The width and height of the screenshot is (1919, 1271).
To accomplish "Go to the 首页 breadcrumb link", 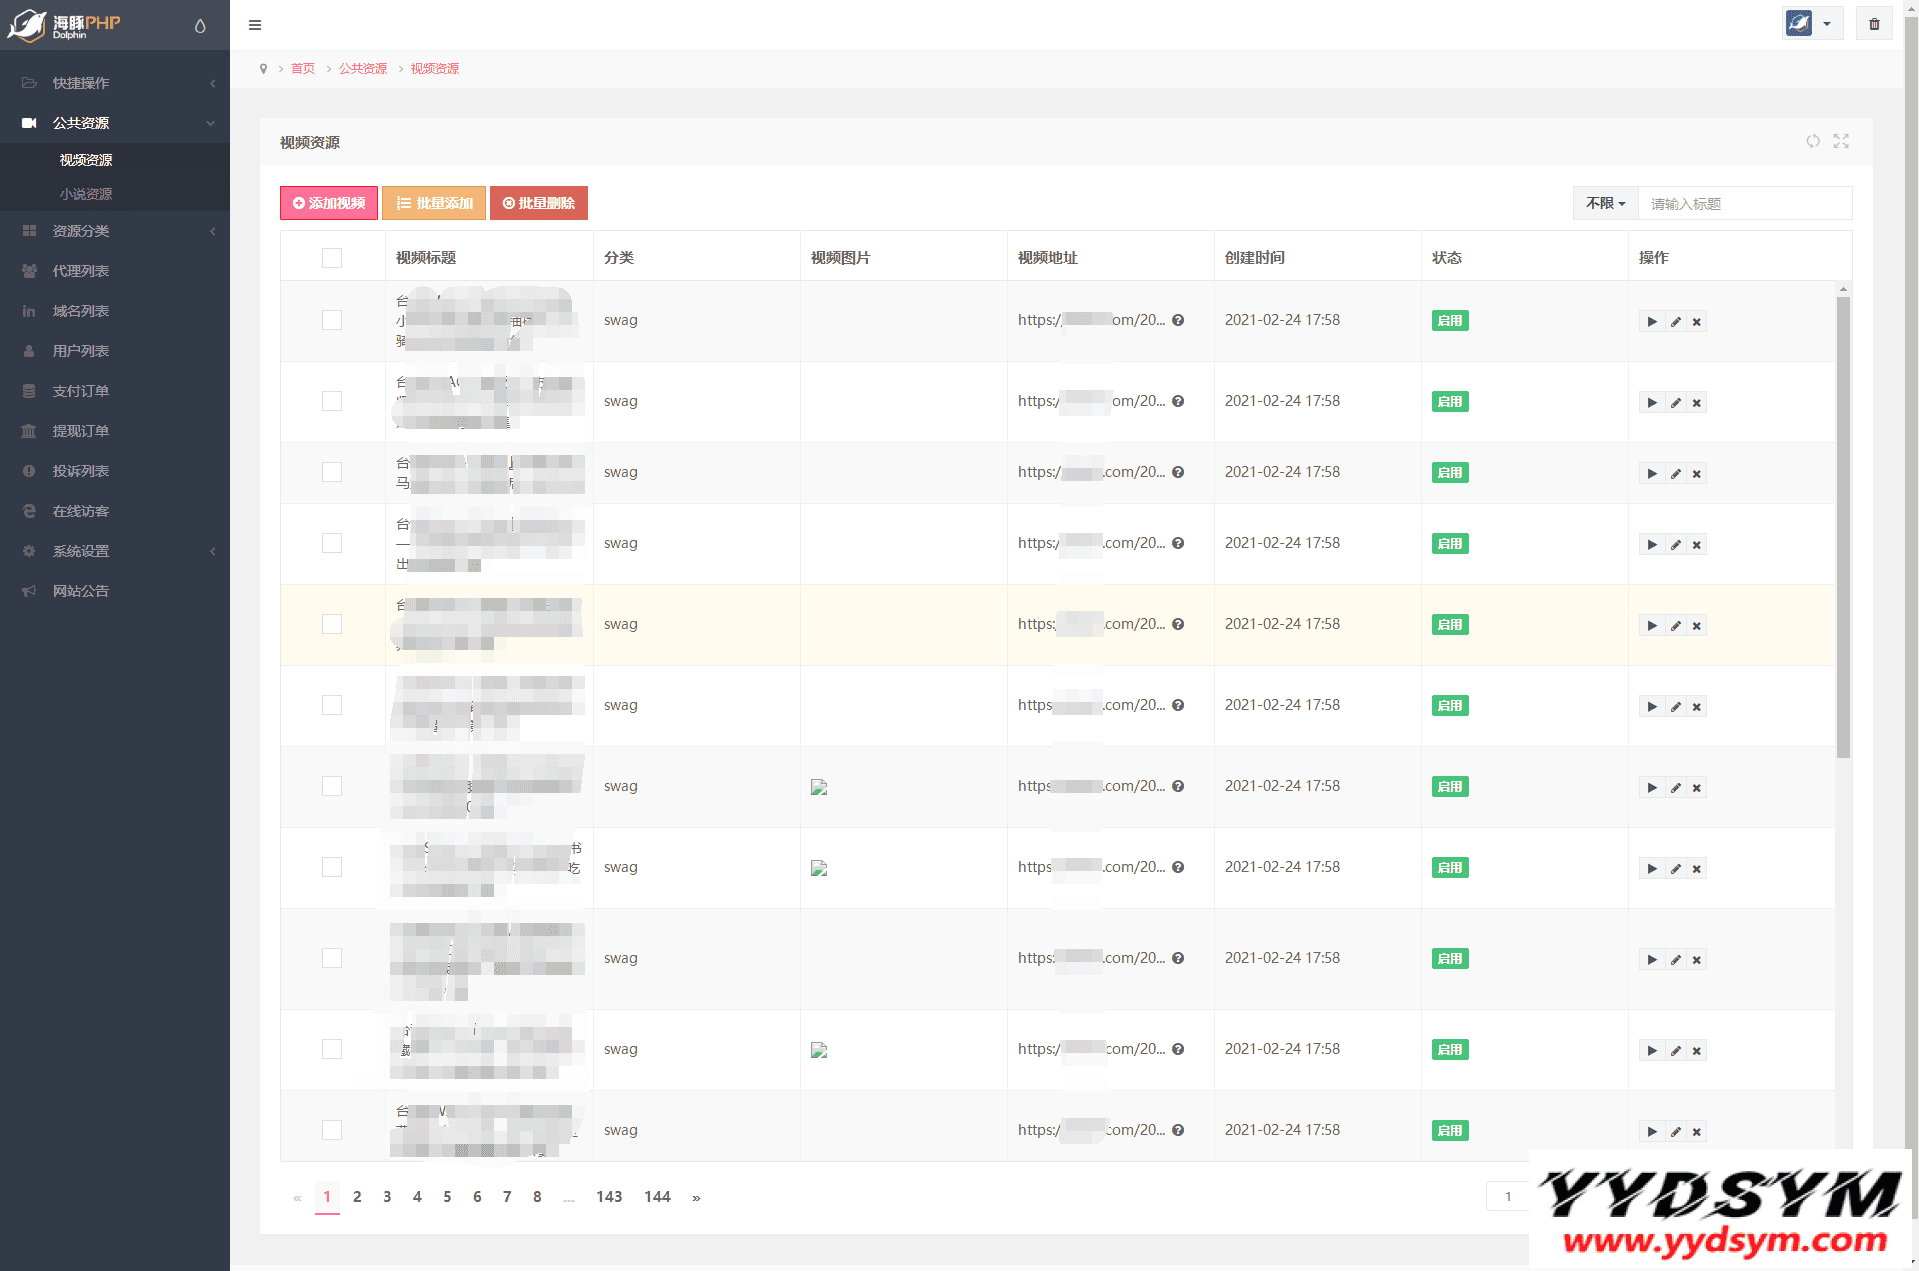I will coord(303,69).
